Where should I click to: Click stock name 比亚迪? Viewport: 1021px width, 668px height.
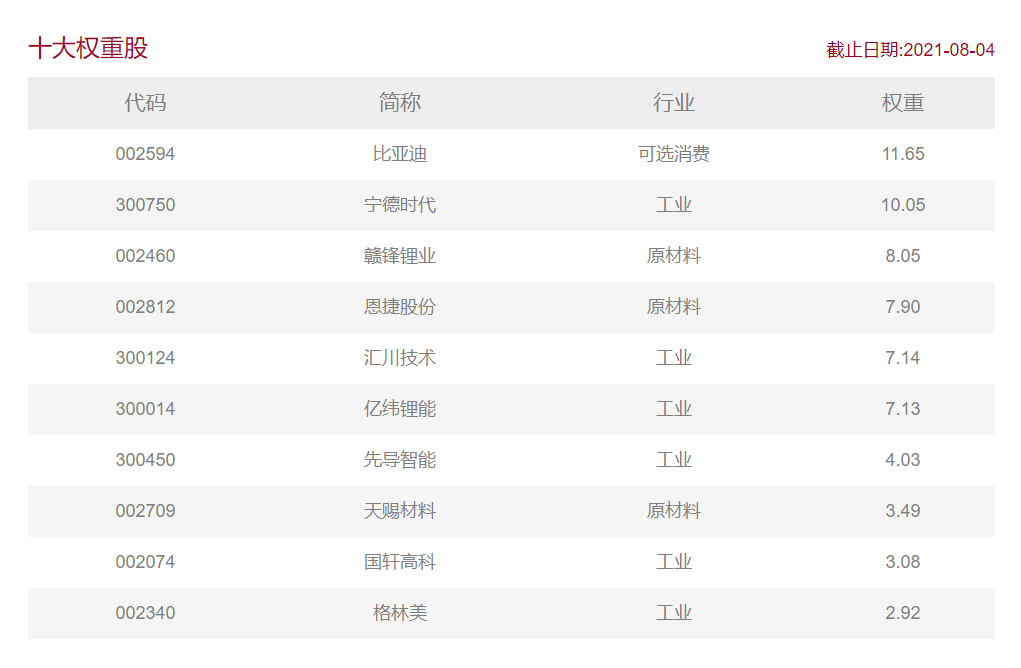pyautogui.click(x=400, y=154)
